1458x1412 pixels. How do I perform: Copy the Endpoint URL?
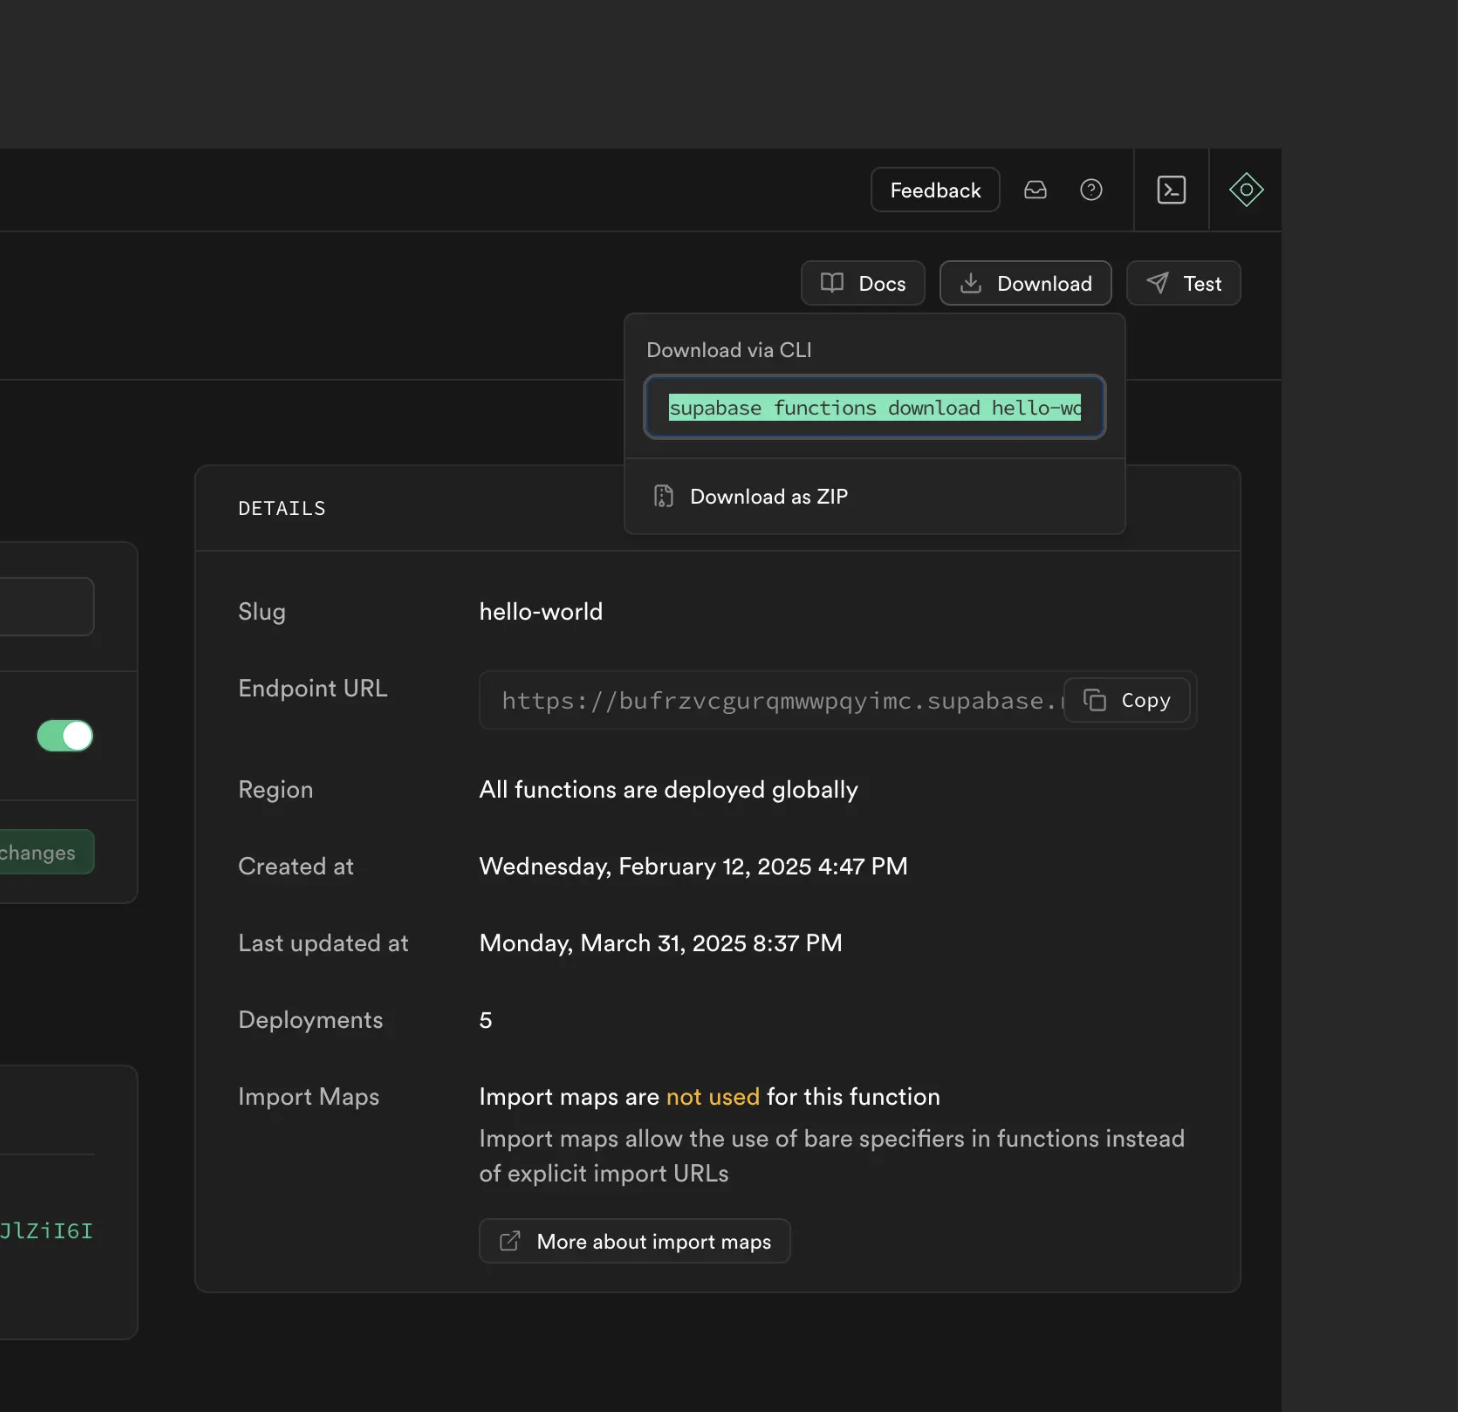[1126, 700]
